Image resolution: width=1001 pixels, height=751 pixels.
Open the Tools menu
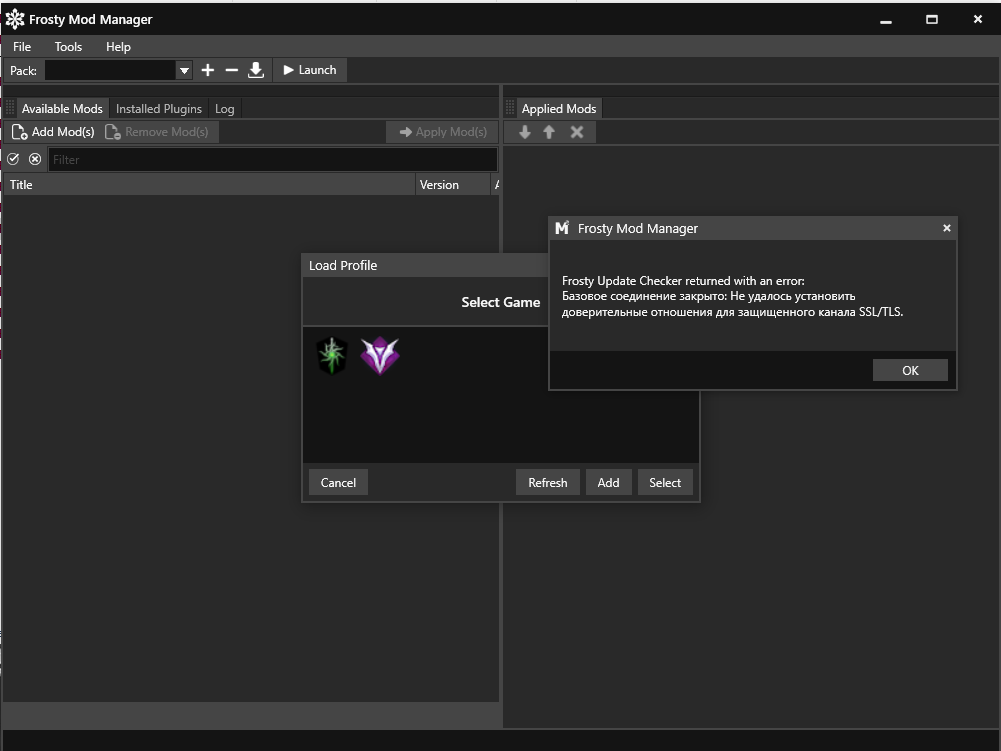coord(68,47)
